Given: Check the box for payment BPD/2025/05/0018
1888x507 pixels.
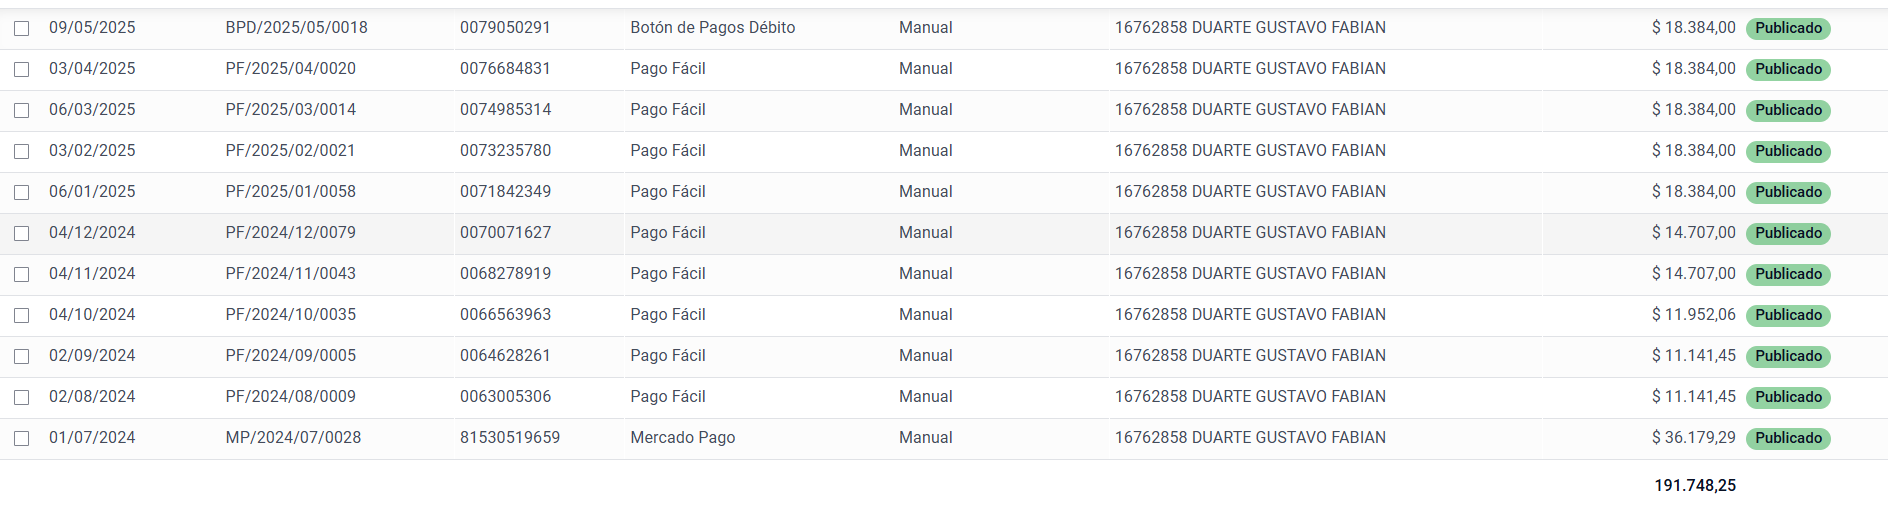Looking at the screenshot, I should 21,28.
